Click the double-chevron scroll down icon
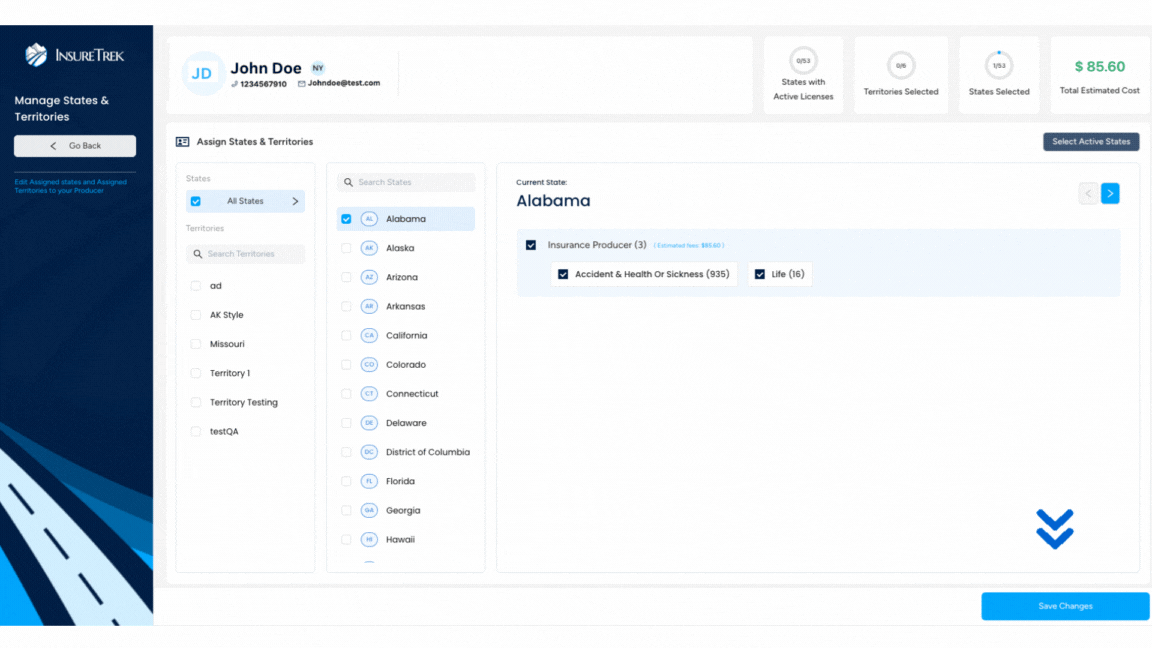 pyautogui.click(x=1054, y=529)
